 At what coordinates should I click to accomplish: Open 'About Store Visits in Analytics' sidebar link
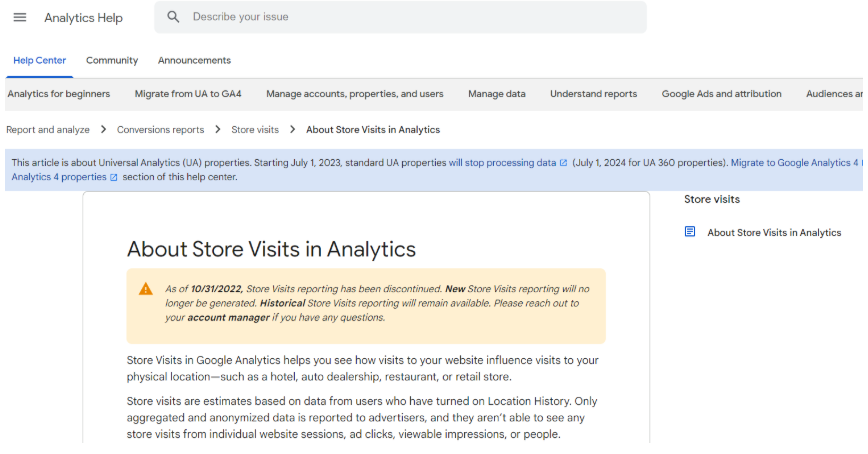774,232
